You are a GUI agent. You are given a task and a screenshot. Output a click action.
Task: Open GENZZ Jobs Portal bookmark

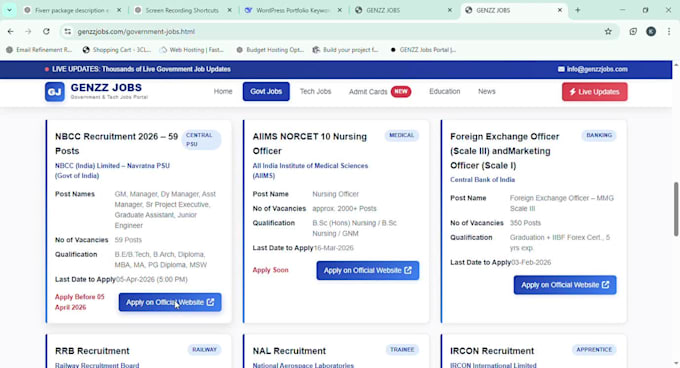tap(423, 50)
